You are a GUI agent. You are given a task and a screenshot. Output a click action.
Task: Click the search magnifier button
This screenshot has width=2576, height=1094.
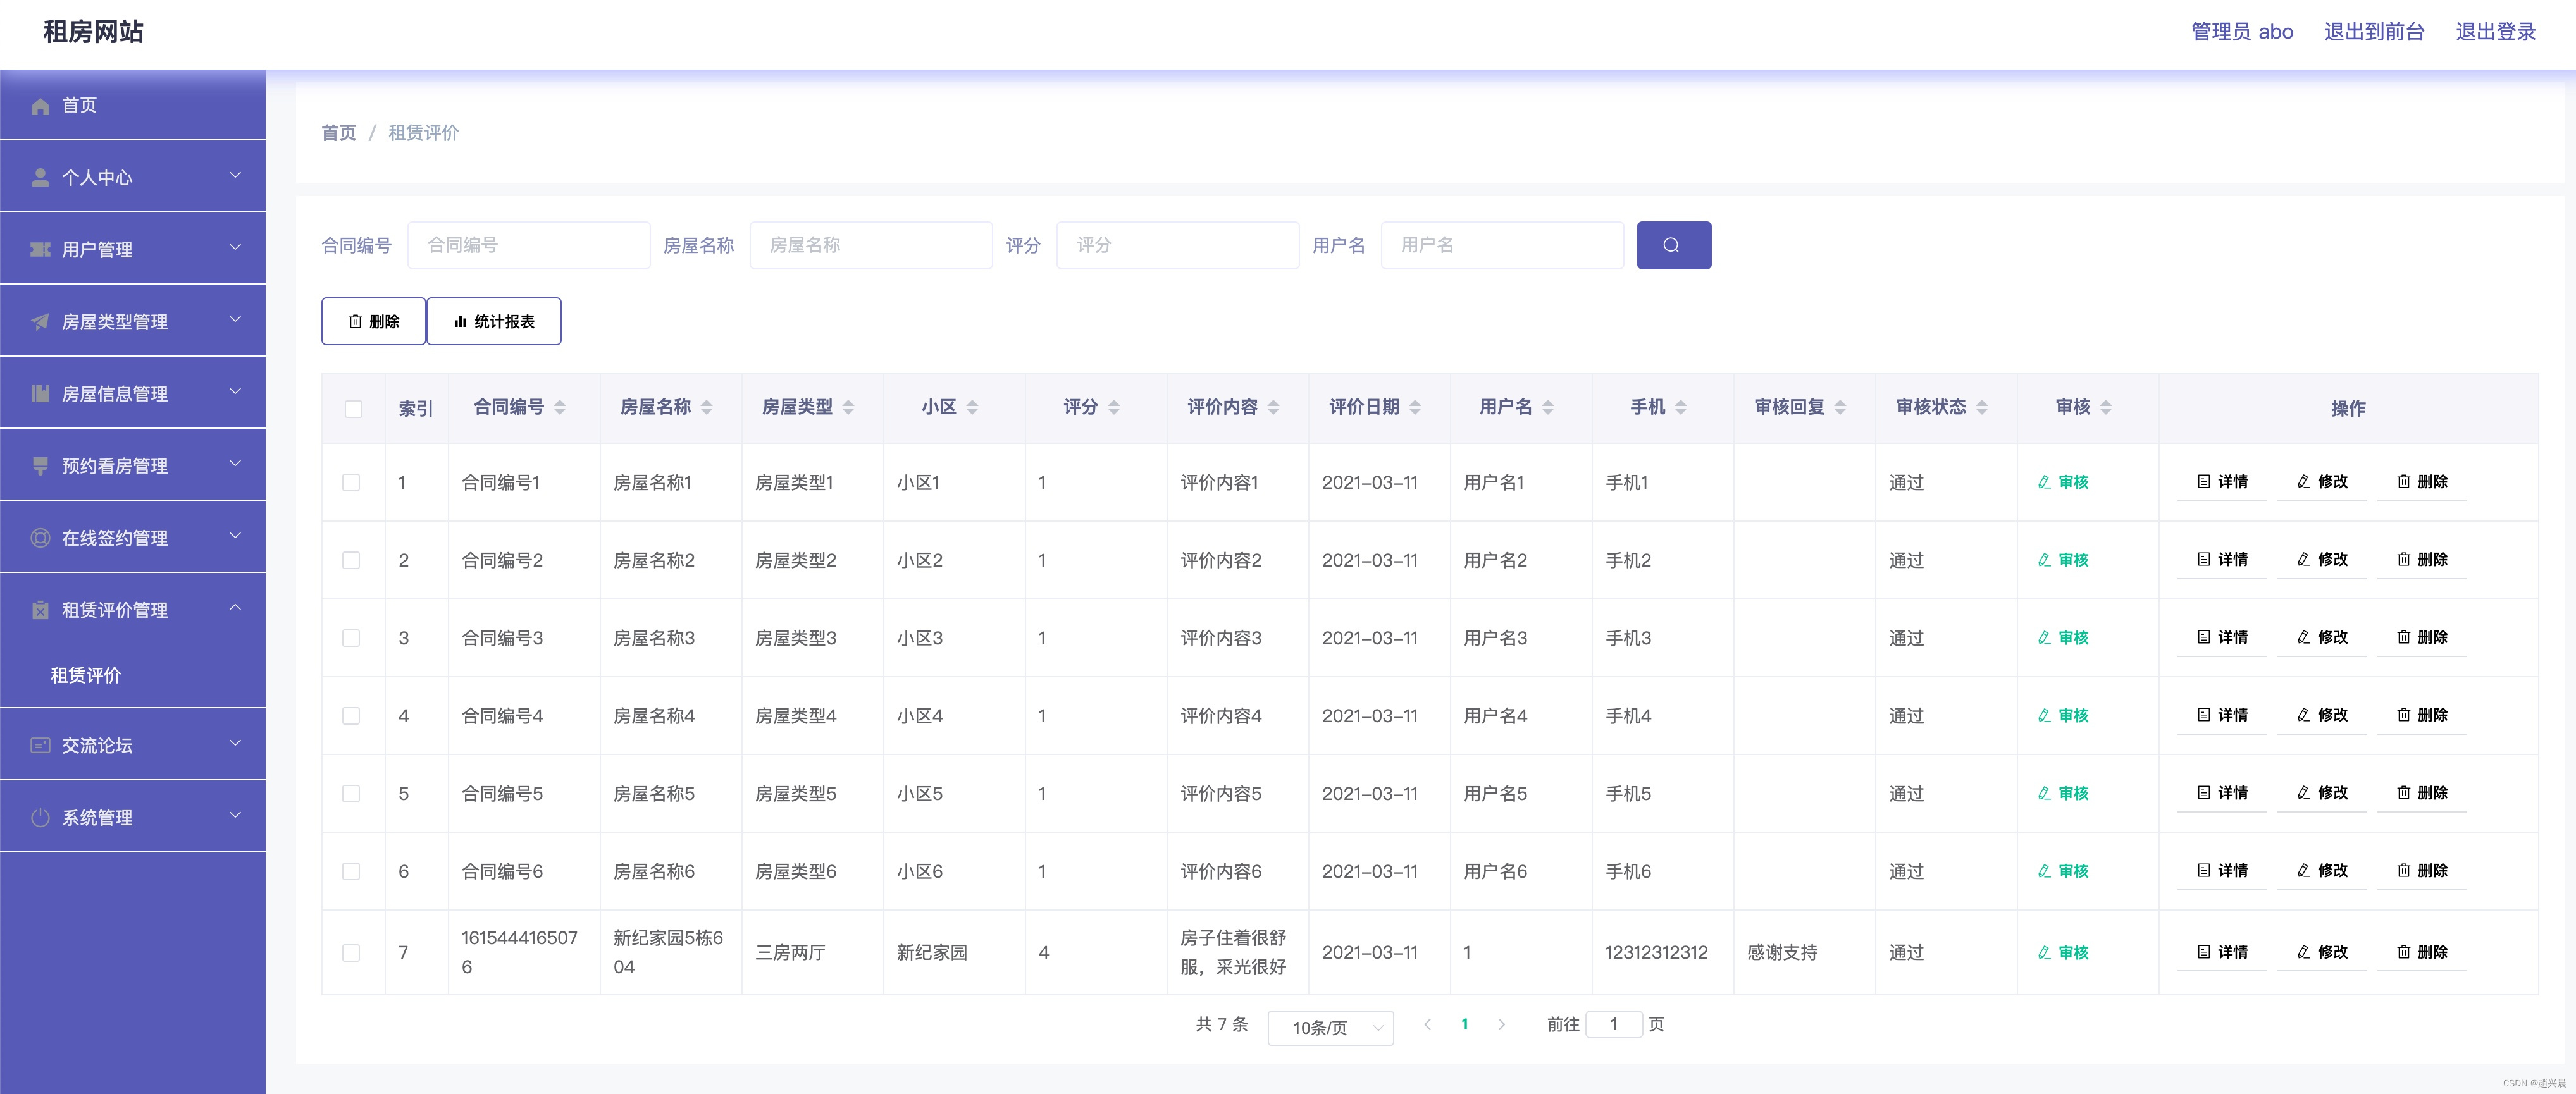click(1673, 245)
